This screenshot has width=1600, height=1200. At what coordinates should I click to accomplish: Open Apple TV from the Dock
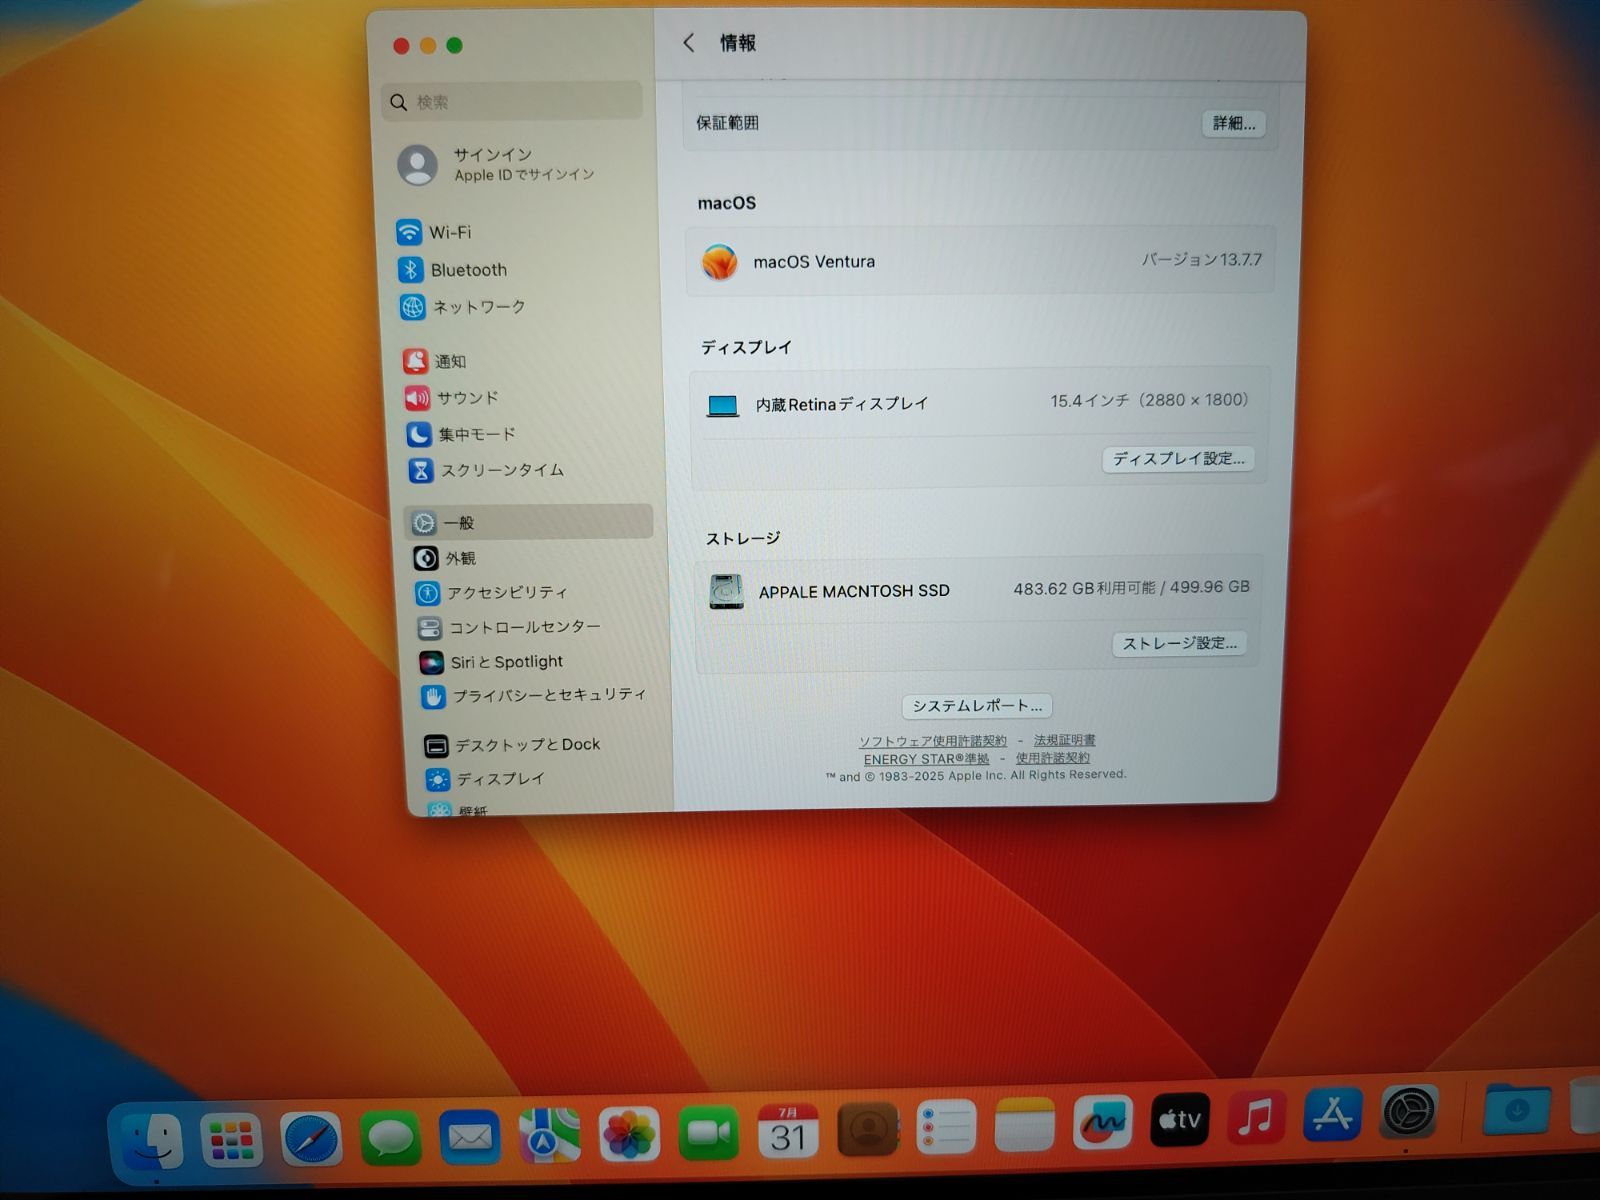(1180, 1118)
